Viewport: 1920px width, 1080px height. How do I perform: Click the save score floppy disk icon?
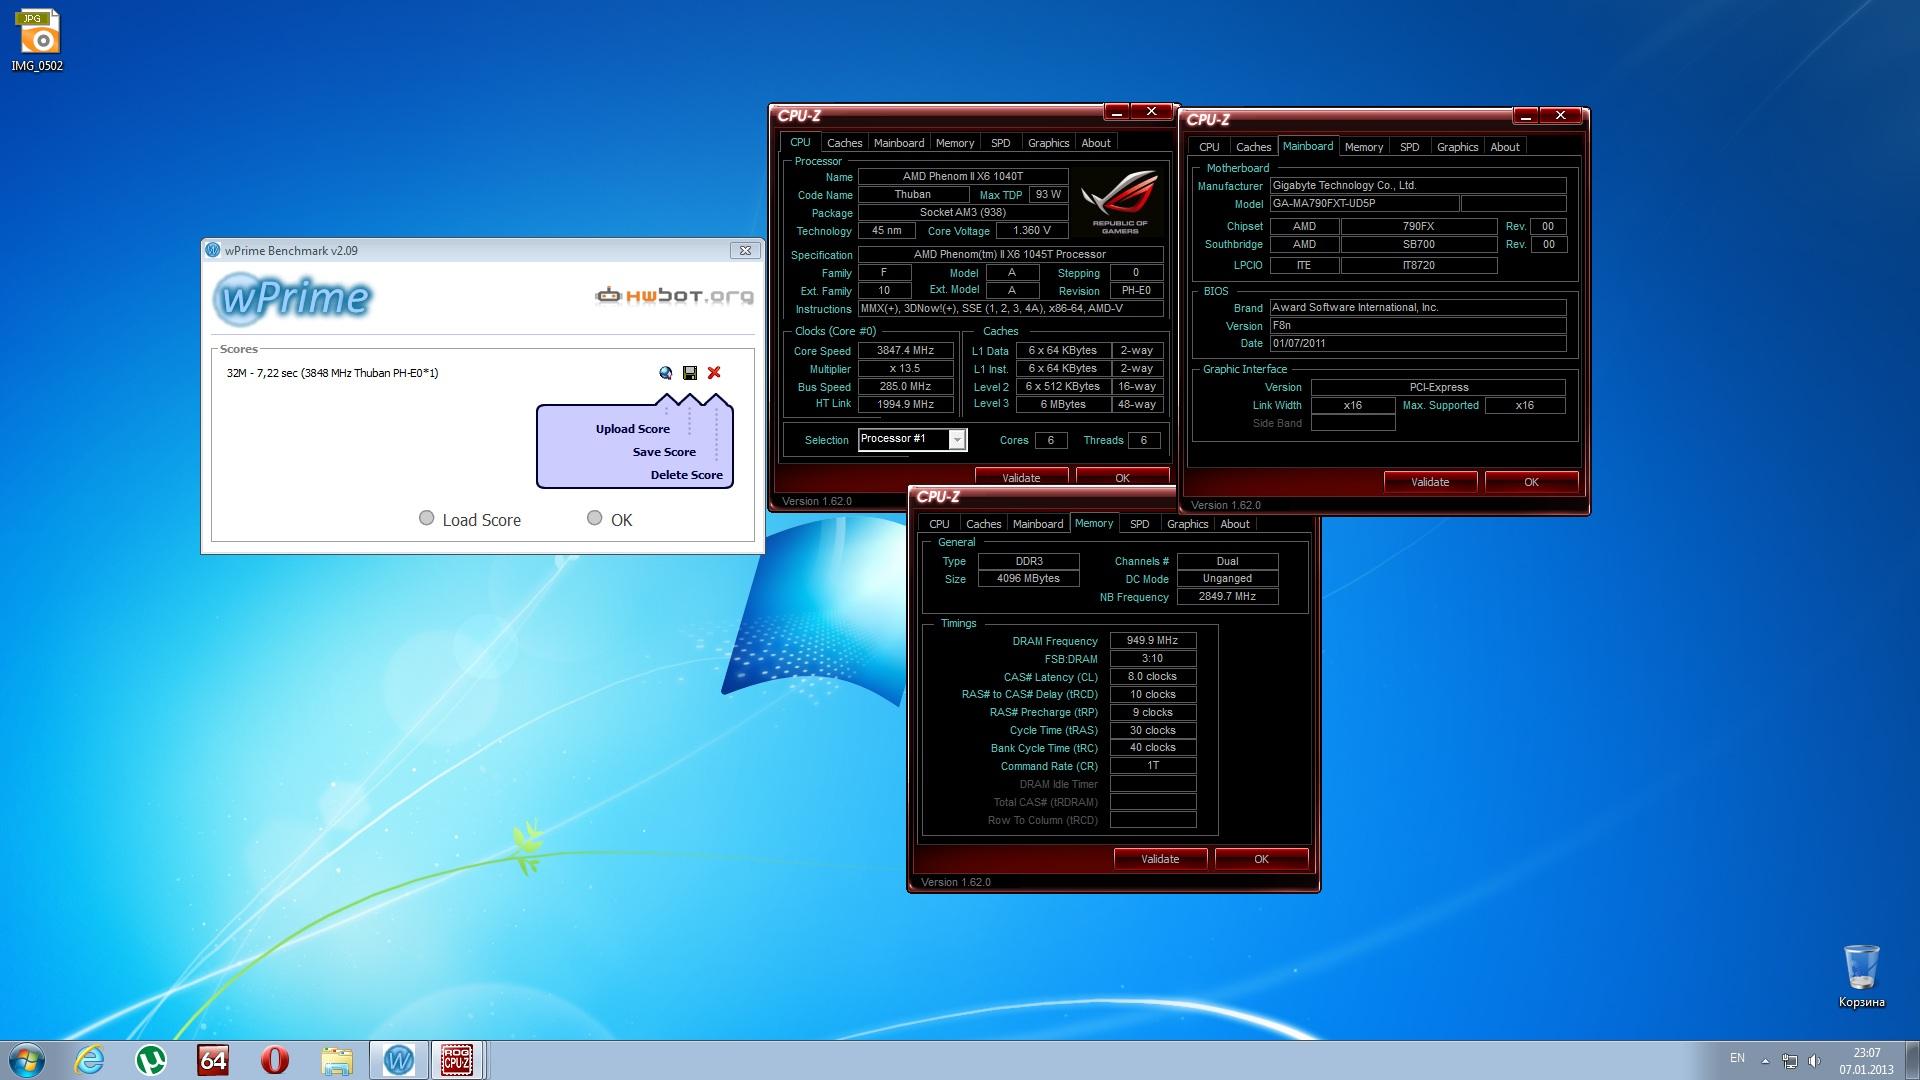click(x=690, y=373)
